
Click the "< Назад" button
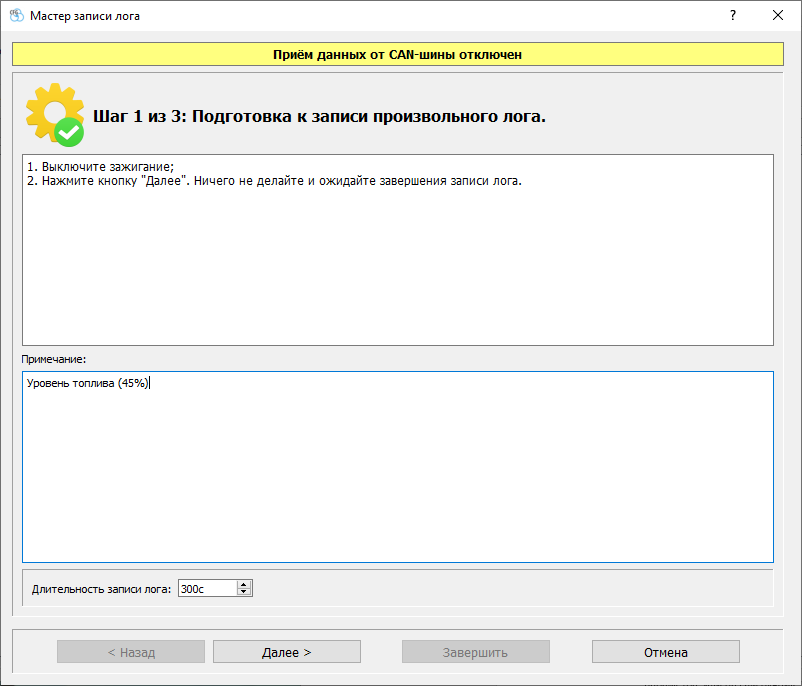(131, 652)
